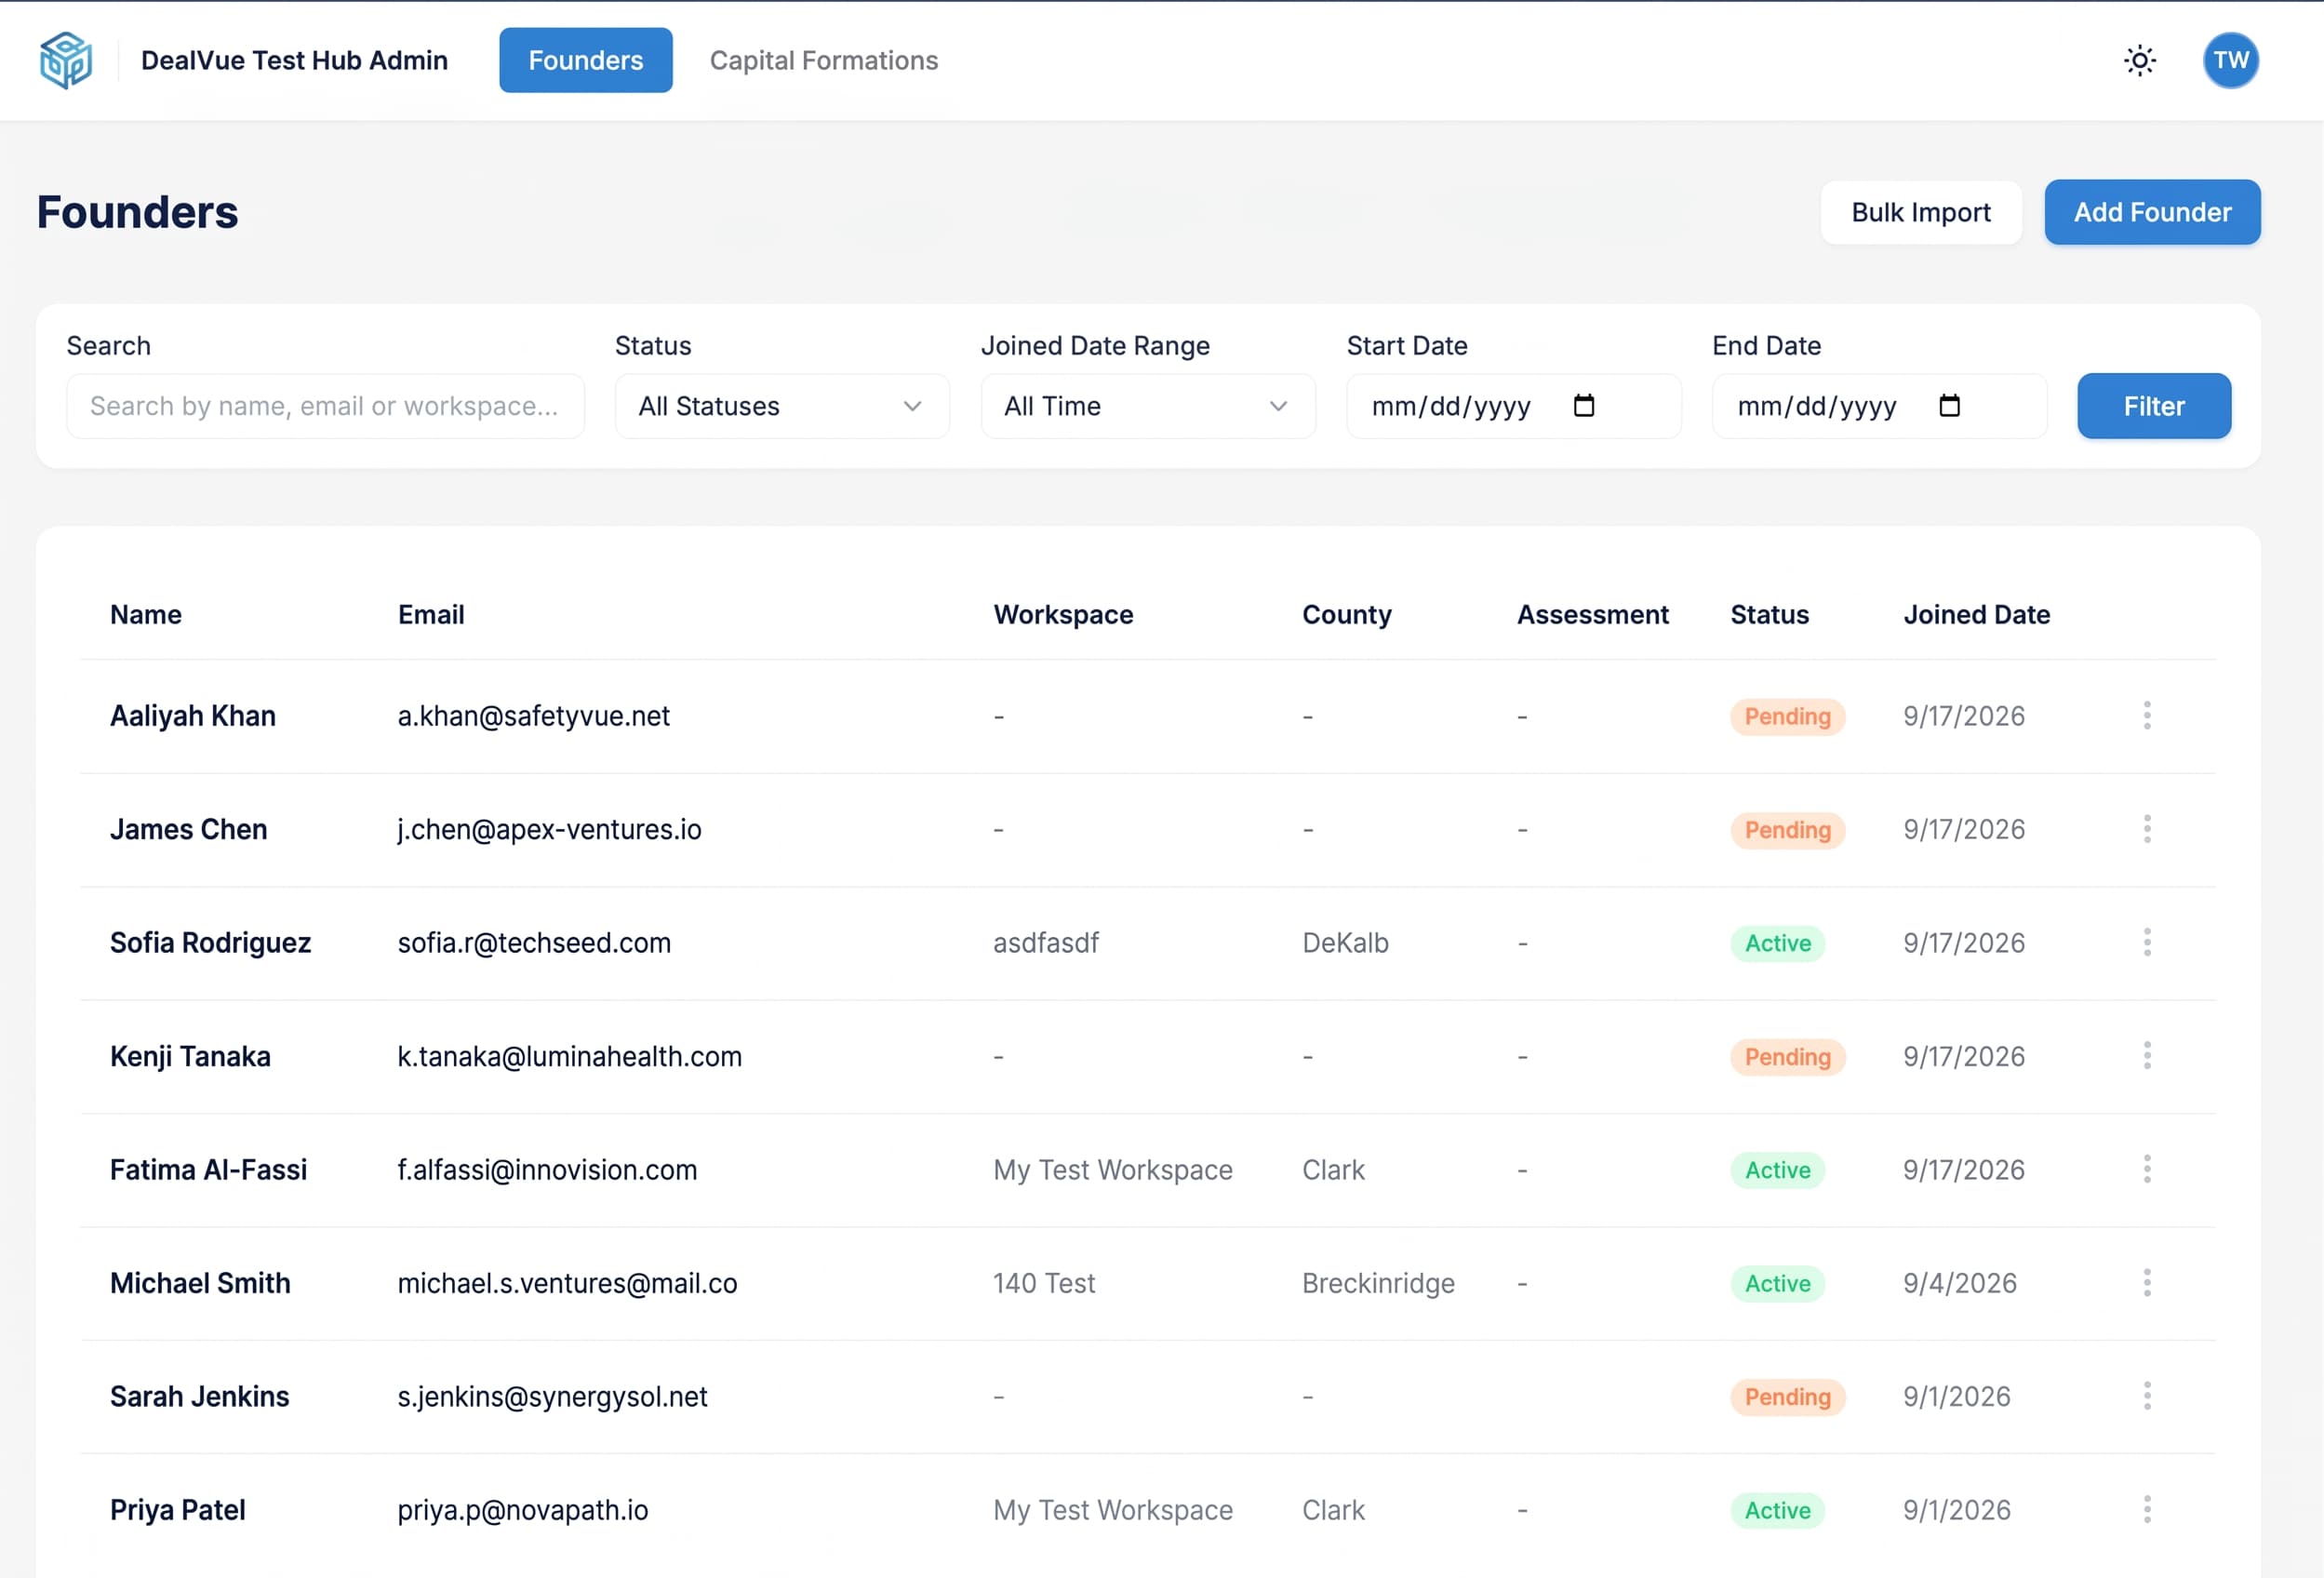Screen dimensions: 2324x1578
Task: Expand the All Time date range dropdown
Action: click(x=1148, y=406)
